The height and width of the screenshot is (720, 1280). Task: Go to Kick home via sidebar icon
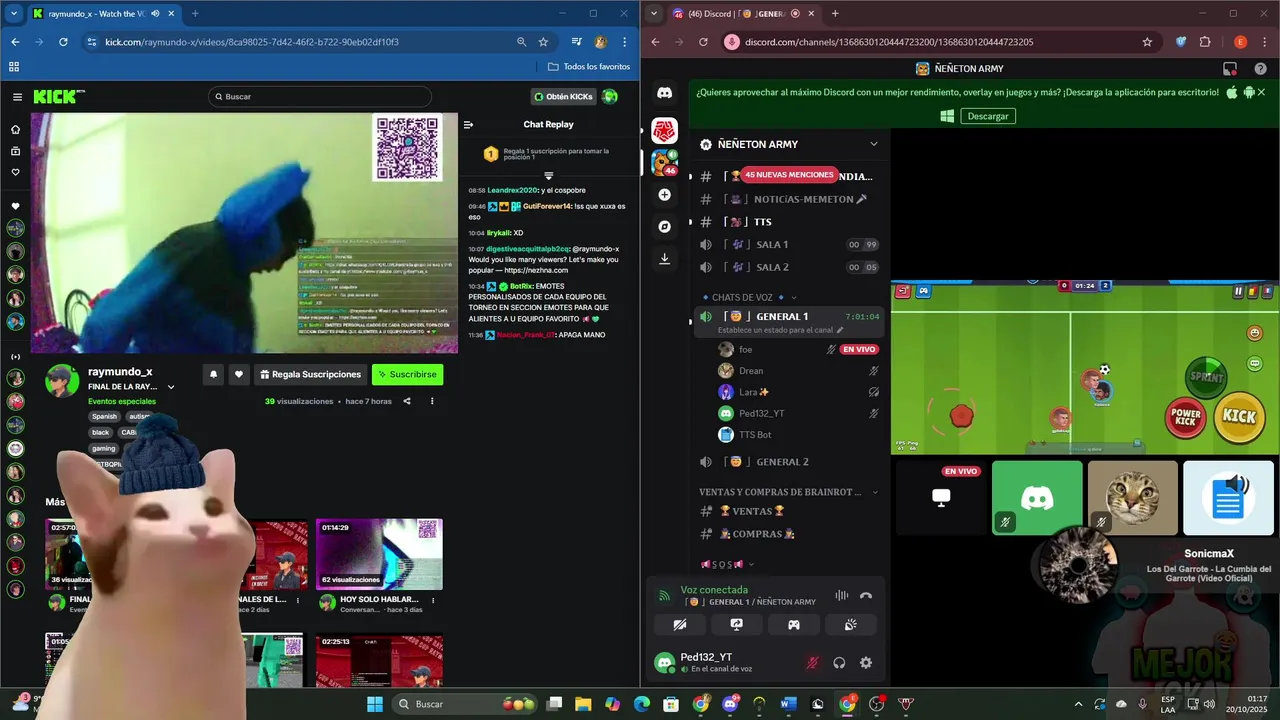pyautogui.click(x=15, y=129)
